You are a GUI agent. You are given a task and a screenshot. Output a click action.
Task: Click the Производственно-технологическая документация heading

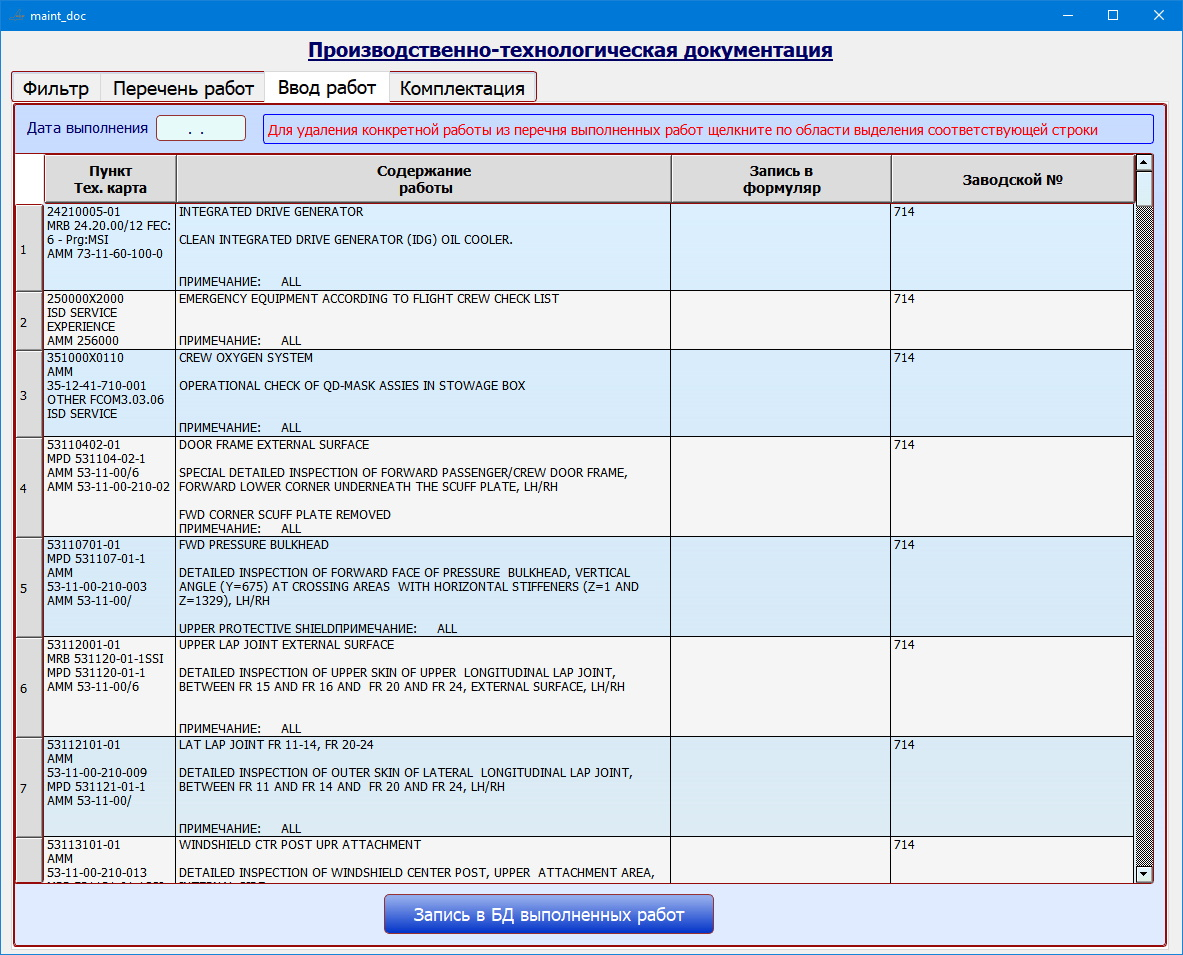pyautogui.click(x=570, y=50)
